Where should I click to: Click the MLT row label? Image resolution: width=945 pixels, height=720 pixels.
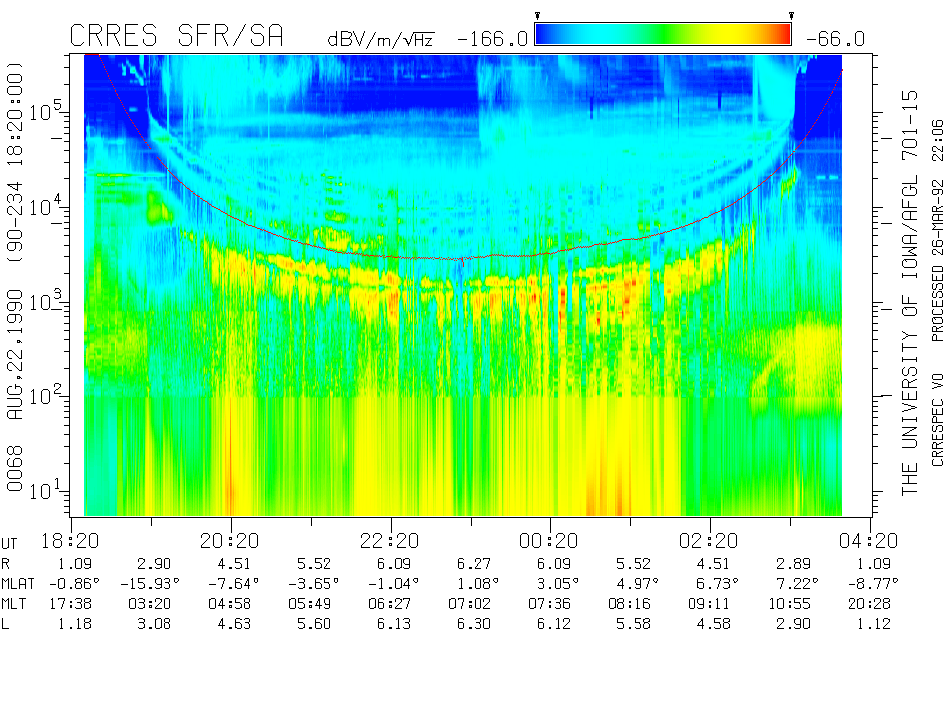17,603
